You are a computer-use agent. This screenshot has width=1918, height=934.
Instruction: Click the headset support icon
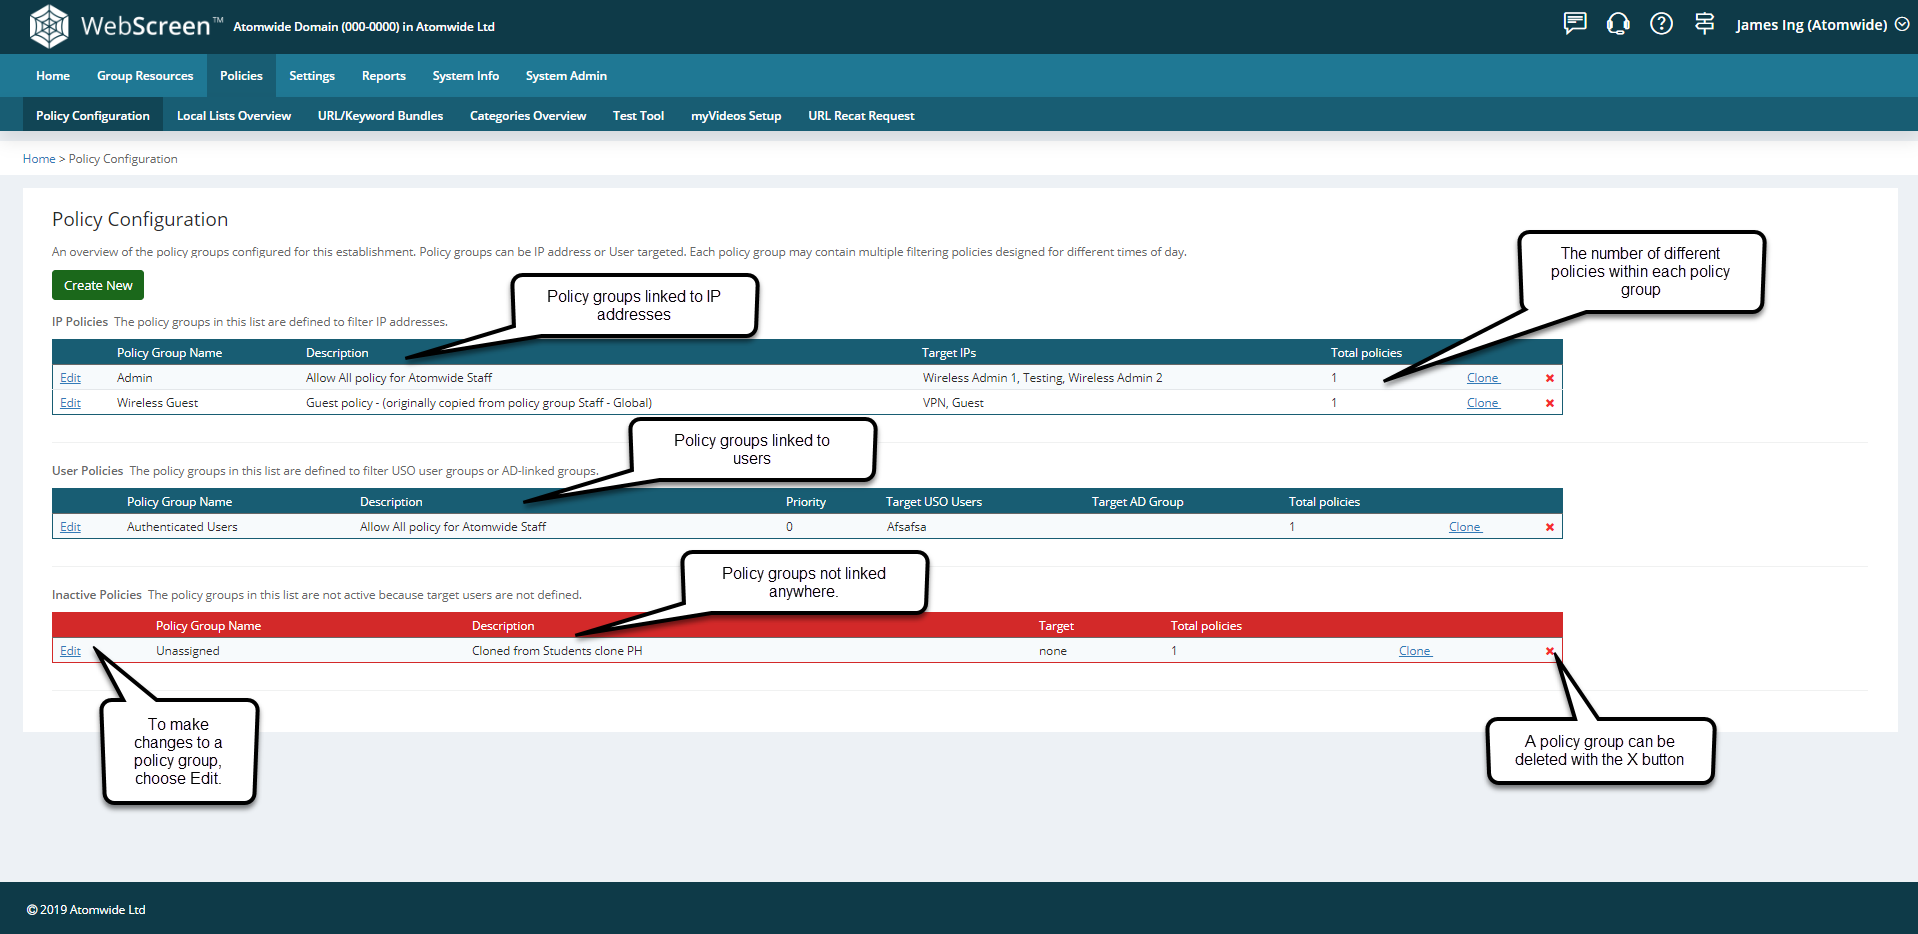(x=1618, y=24)
